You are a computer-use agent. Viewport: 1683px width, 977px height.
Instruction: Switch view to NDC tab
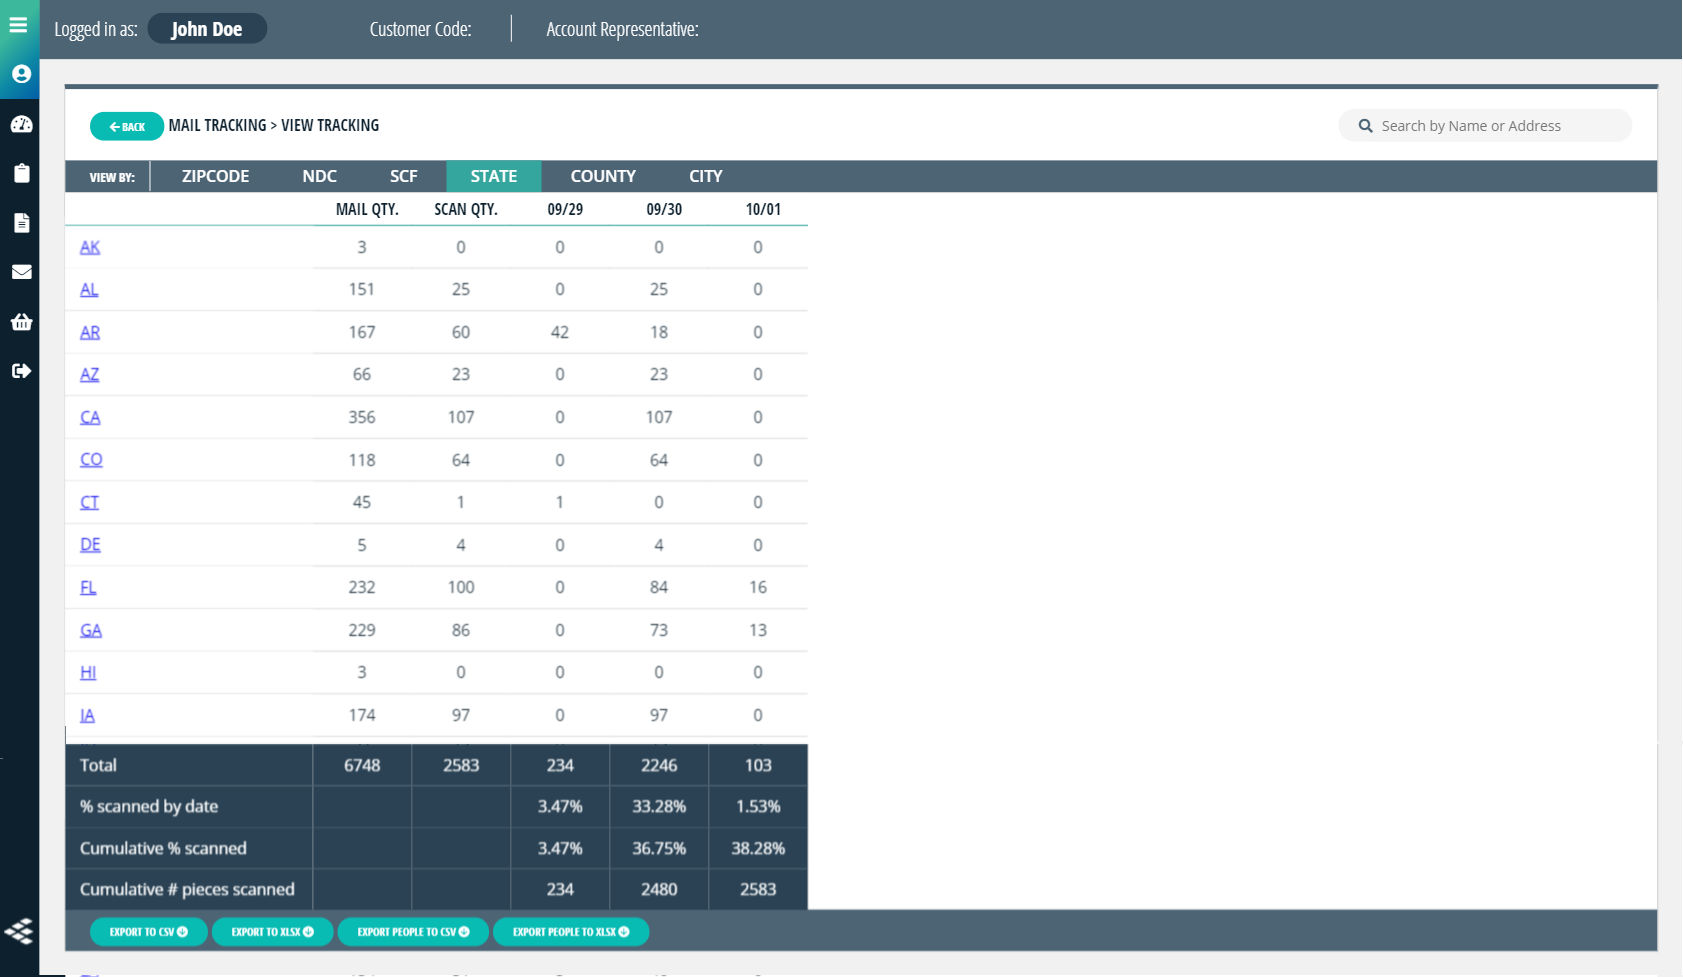(x=319, y=176)
